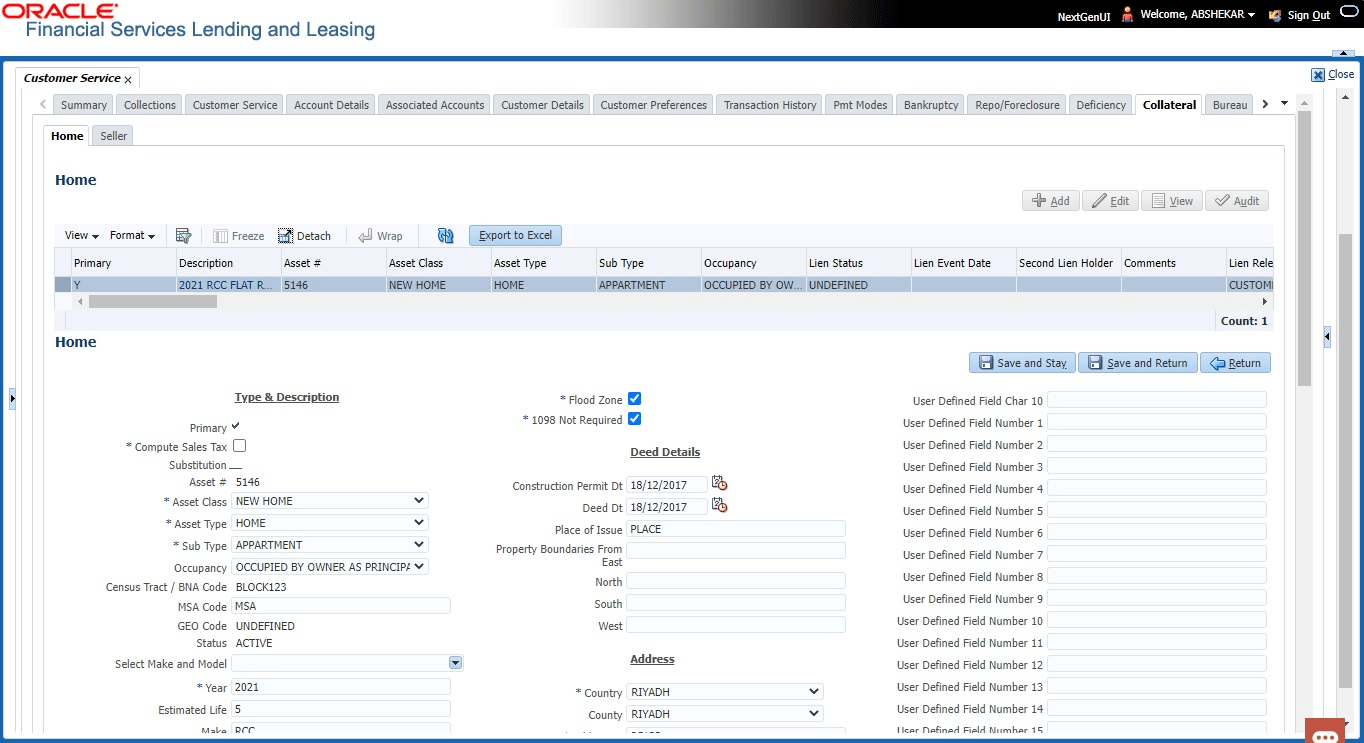Open the View menu in table toolbar
Screen dimensions: 1364x743
81,236
